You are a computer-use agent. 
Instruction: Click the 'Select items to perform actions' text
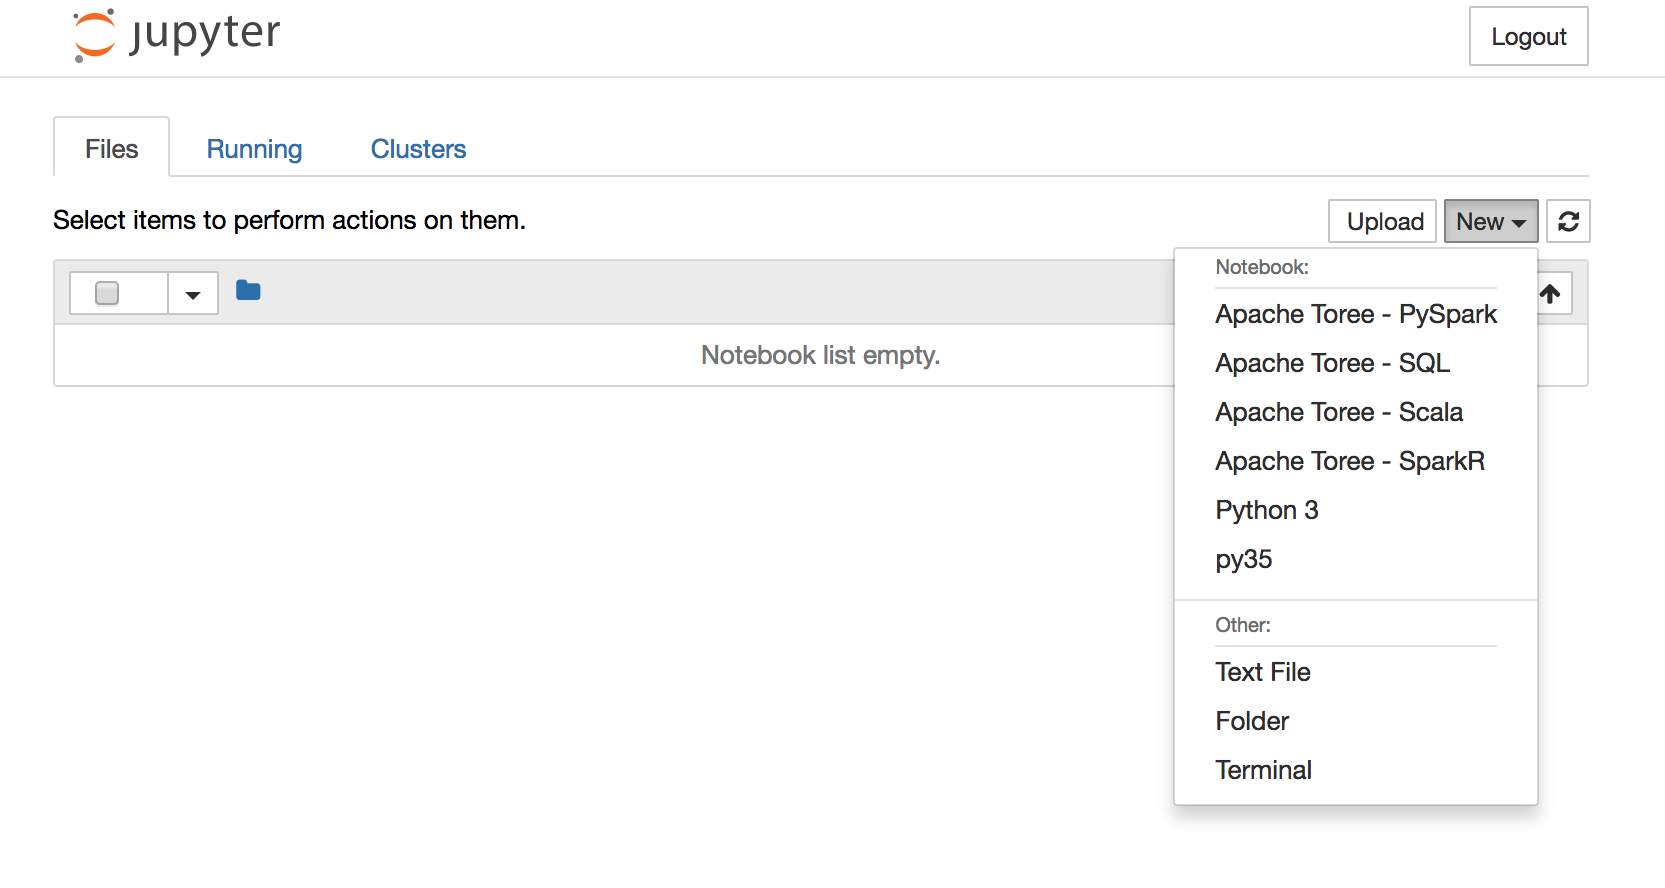coord(289,220)
